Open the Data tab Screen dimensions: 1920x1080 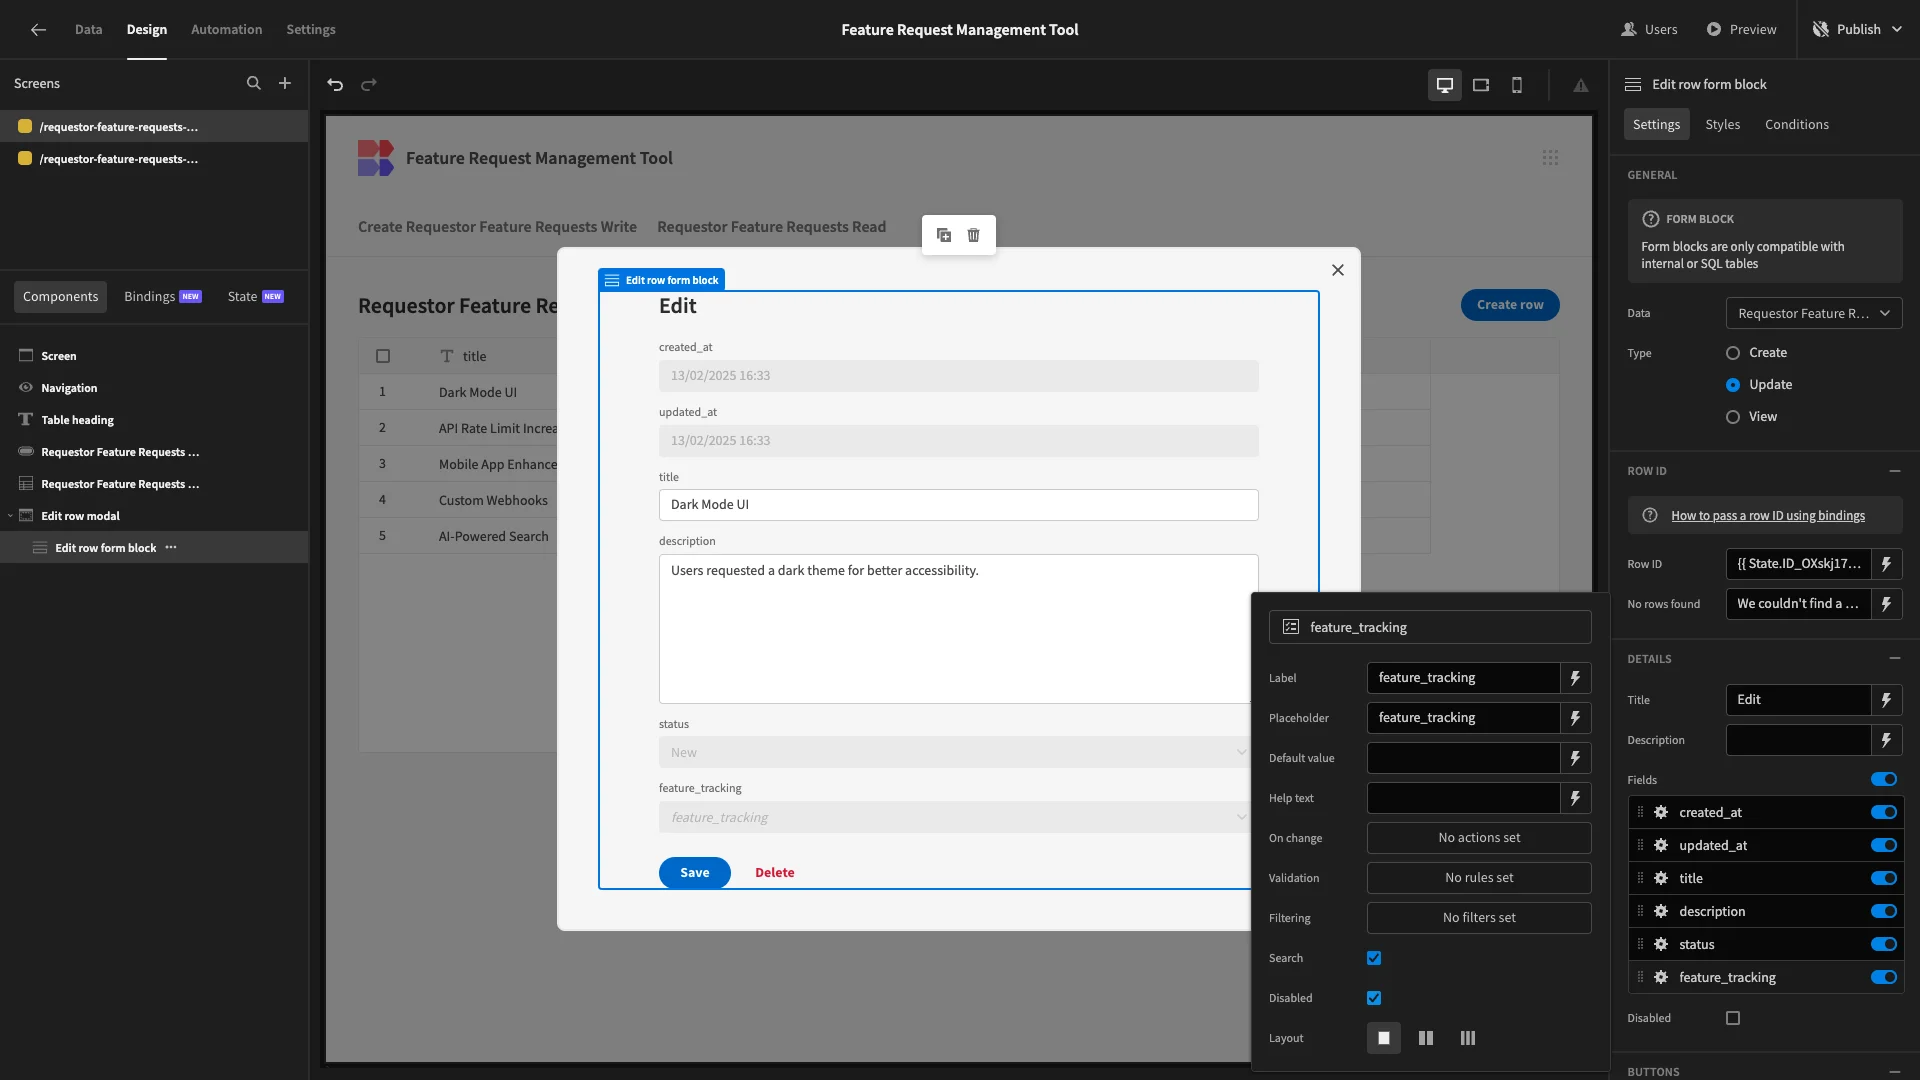coord(88,29)
